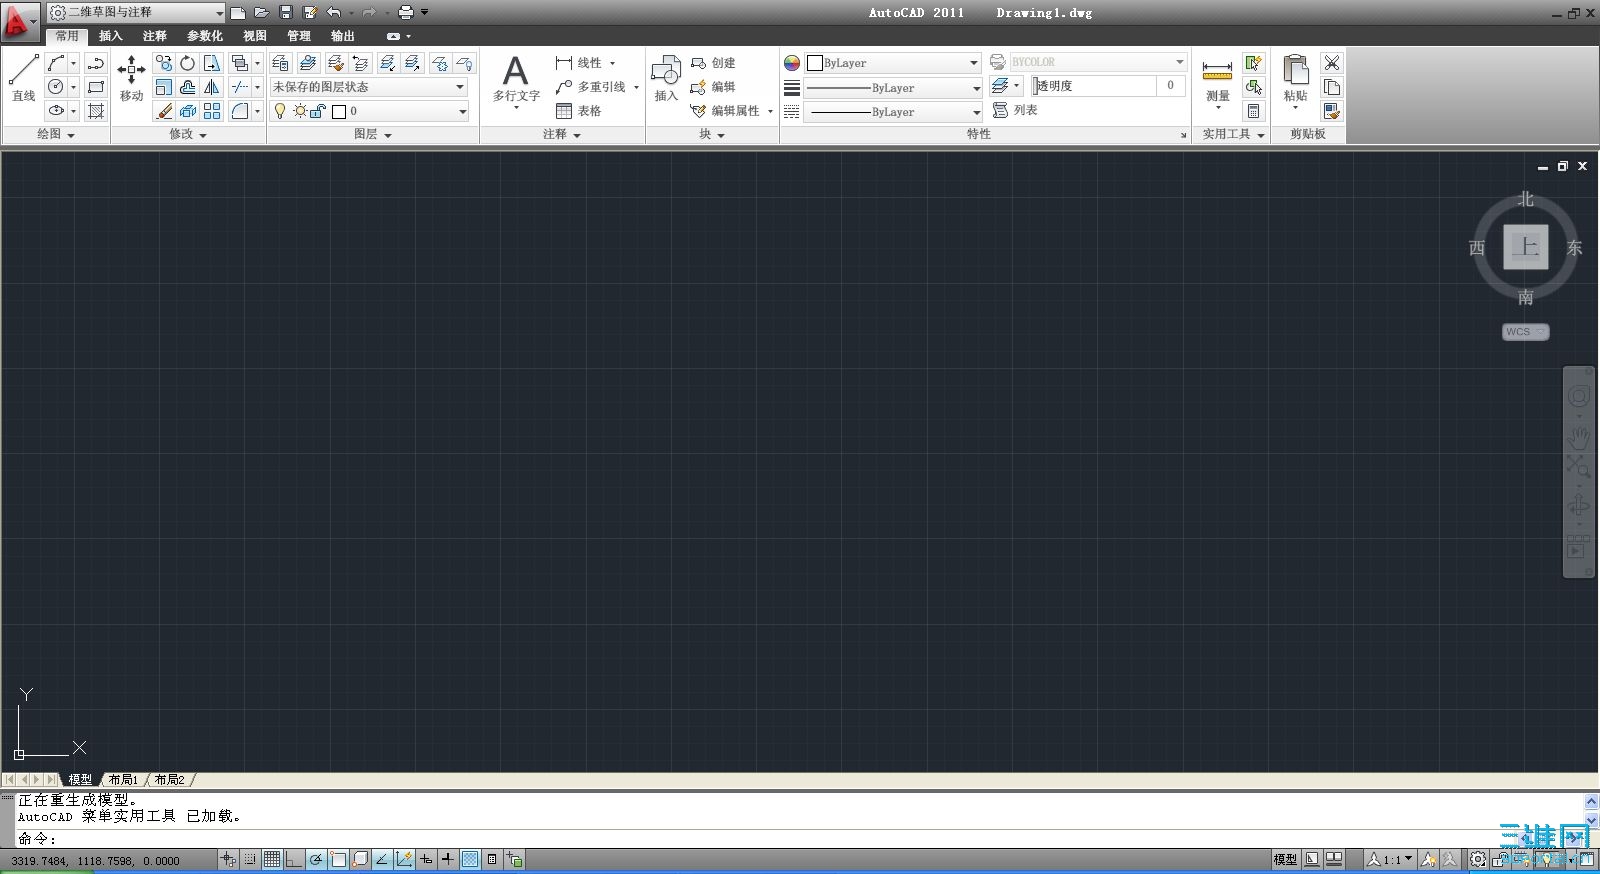
Task: Select the Erase tool
Action: (x=163, y=111)
